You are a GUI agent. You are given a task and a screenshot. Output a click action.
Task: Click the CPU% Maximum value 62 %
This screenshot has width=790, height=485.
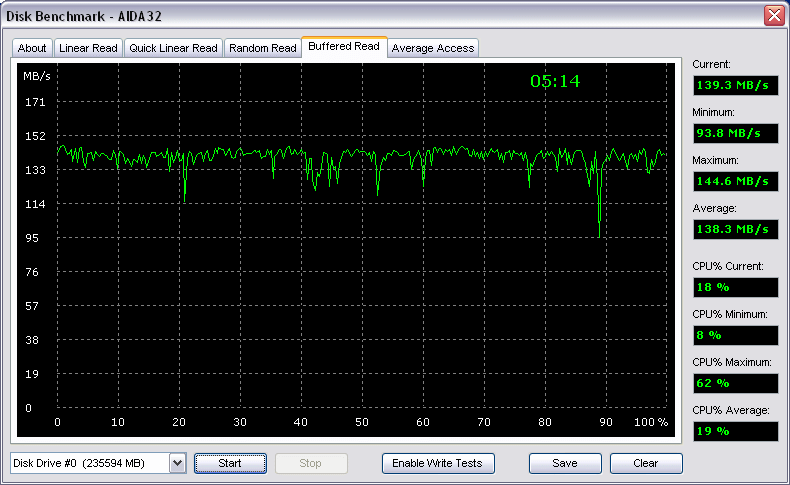736,383
